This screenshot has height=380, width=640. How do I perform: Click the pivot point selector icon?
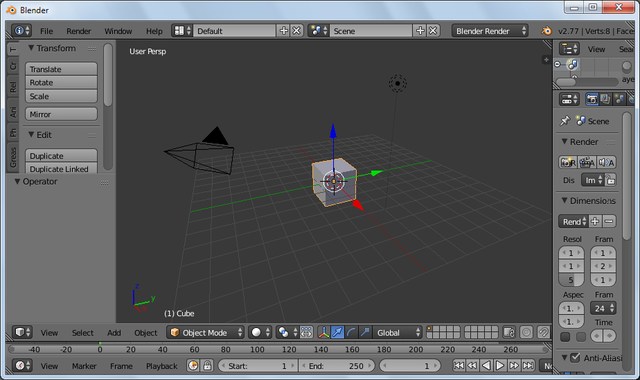[287, 332]
